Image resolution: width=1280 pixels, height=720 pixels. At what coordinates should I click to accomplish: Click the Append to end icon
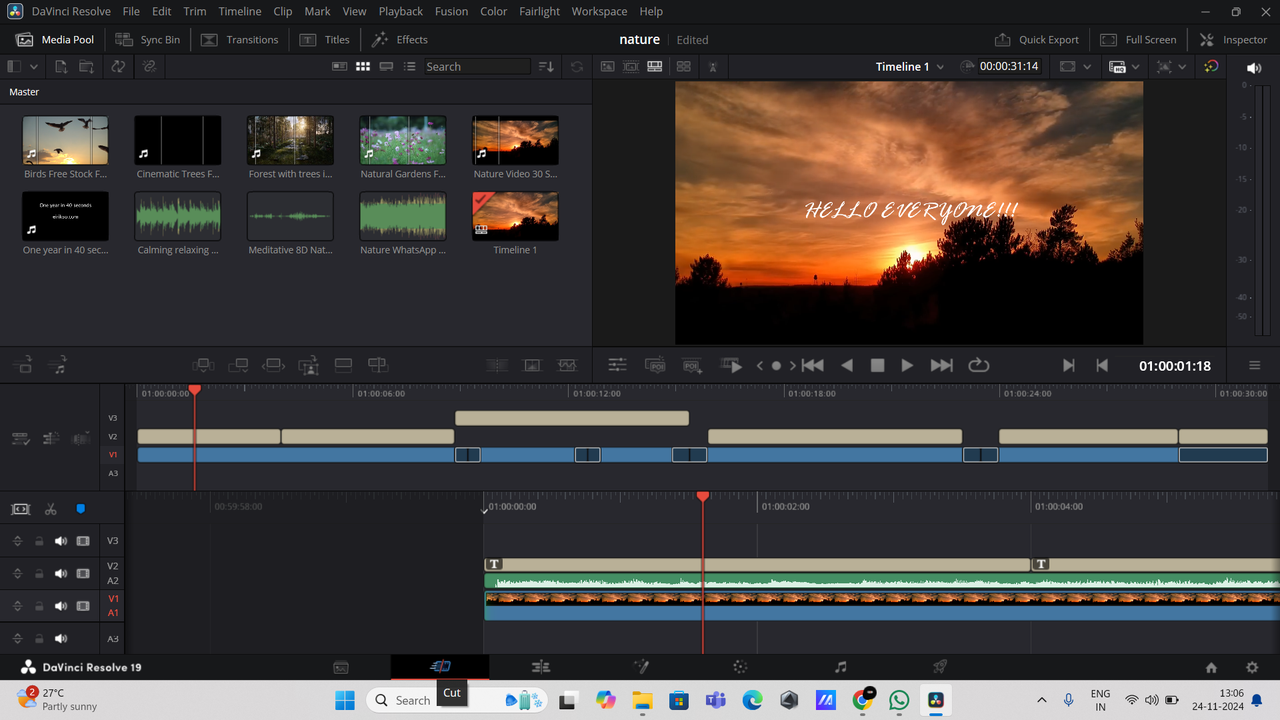(238, 365)
